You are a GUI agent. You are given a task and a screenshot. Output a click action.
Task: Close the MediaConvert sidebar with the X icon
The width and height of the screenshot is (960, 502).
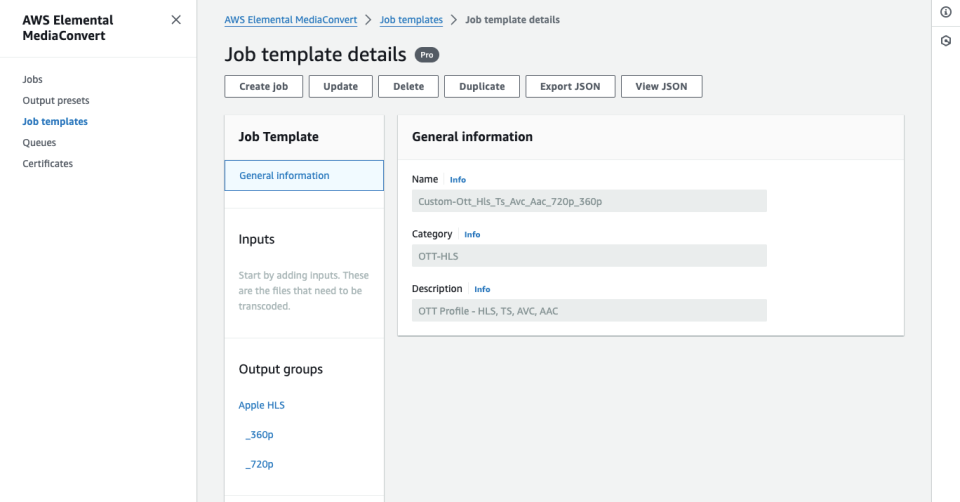(x=176, y=20)
